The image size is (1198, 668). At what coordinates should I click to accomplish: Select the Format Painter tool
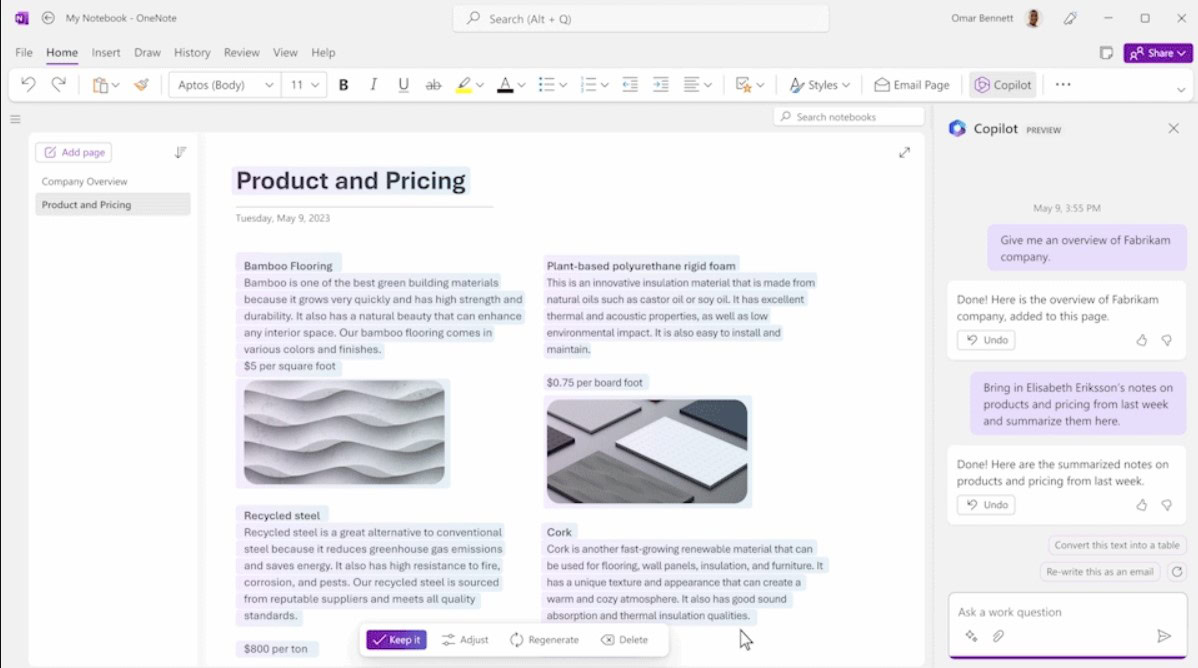pyautogui.click(x=141, y=85)
